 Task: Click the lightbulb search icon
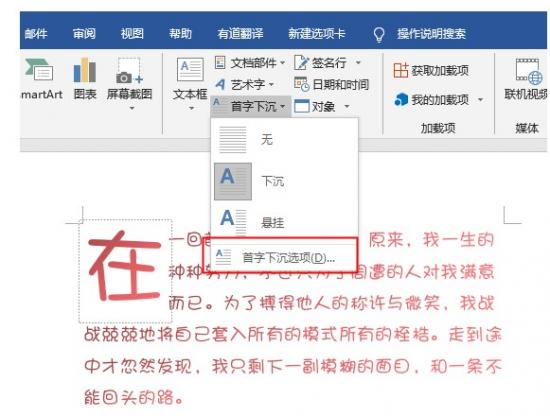click(379, 34)
